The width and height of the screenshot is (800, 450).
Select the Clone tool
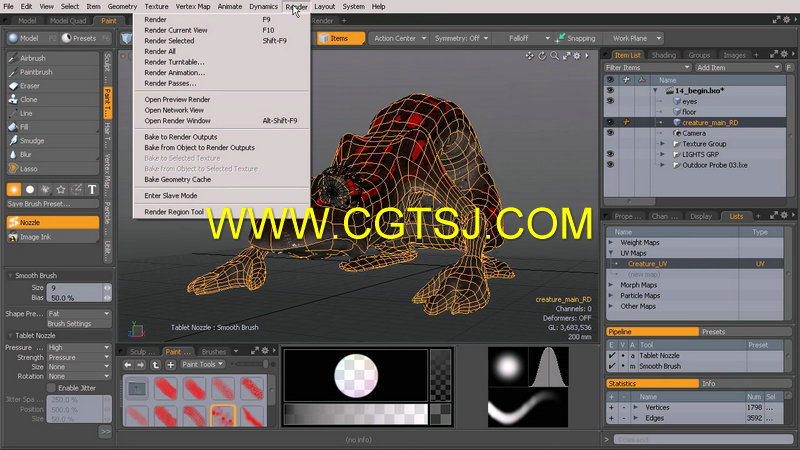click(x=53, y=99)
